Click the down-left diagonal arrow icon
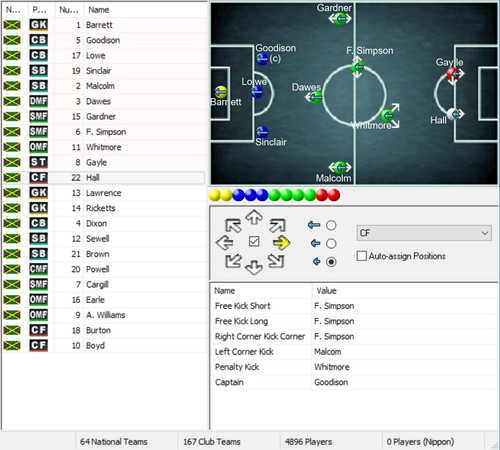 pos(233,261)
